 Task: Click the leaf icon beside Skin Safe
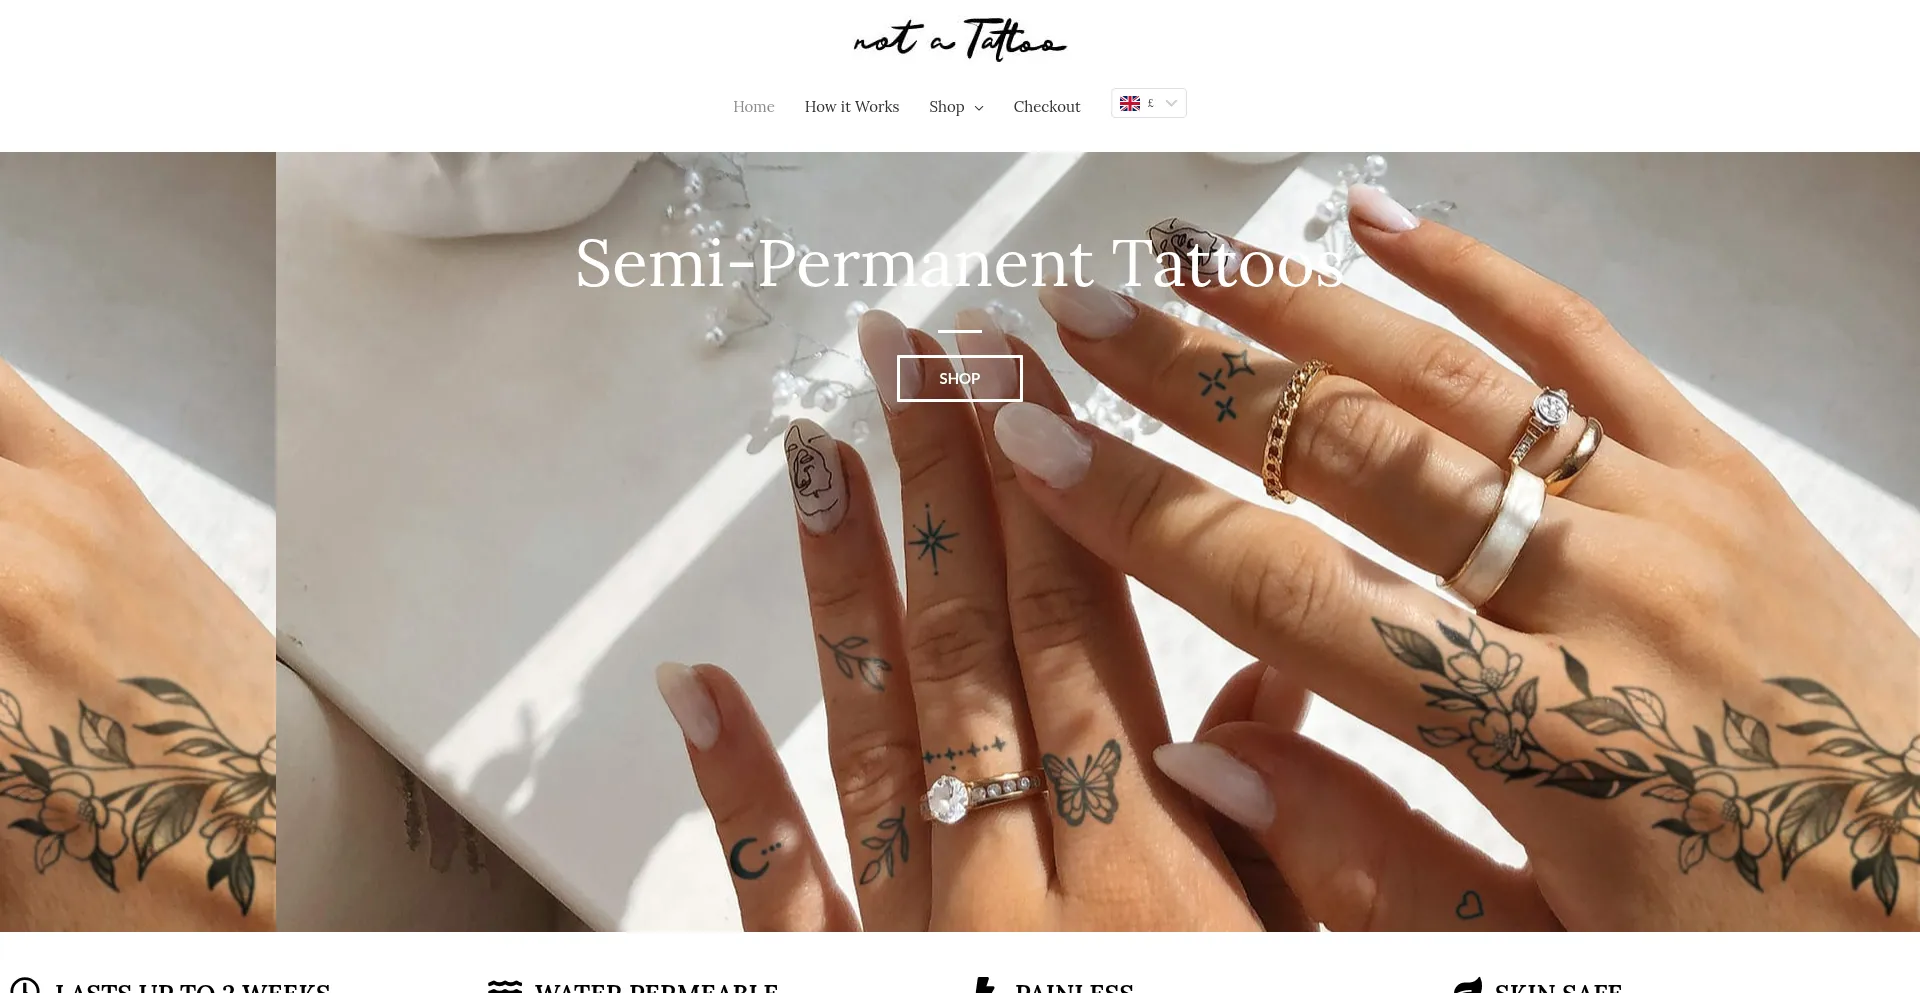pyautogui.click(x=1468, y=985)
